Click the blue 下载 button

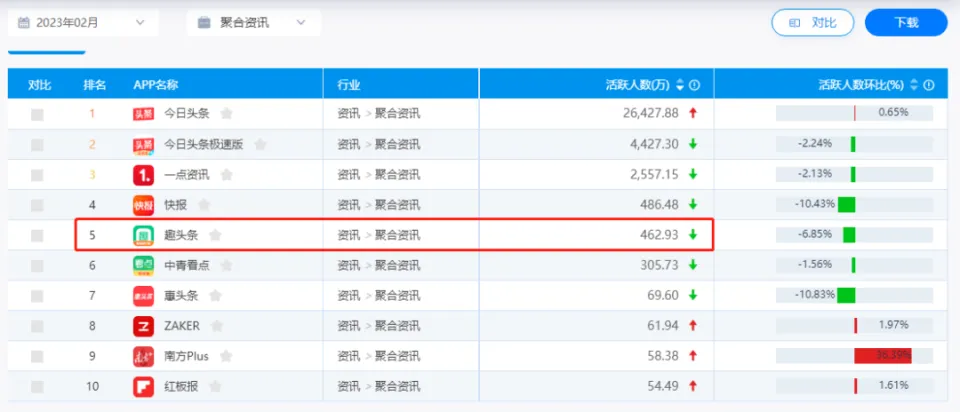coord(906,22)
